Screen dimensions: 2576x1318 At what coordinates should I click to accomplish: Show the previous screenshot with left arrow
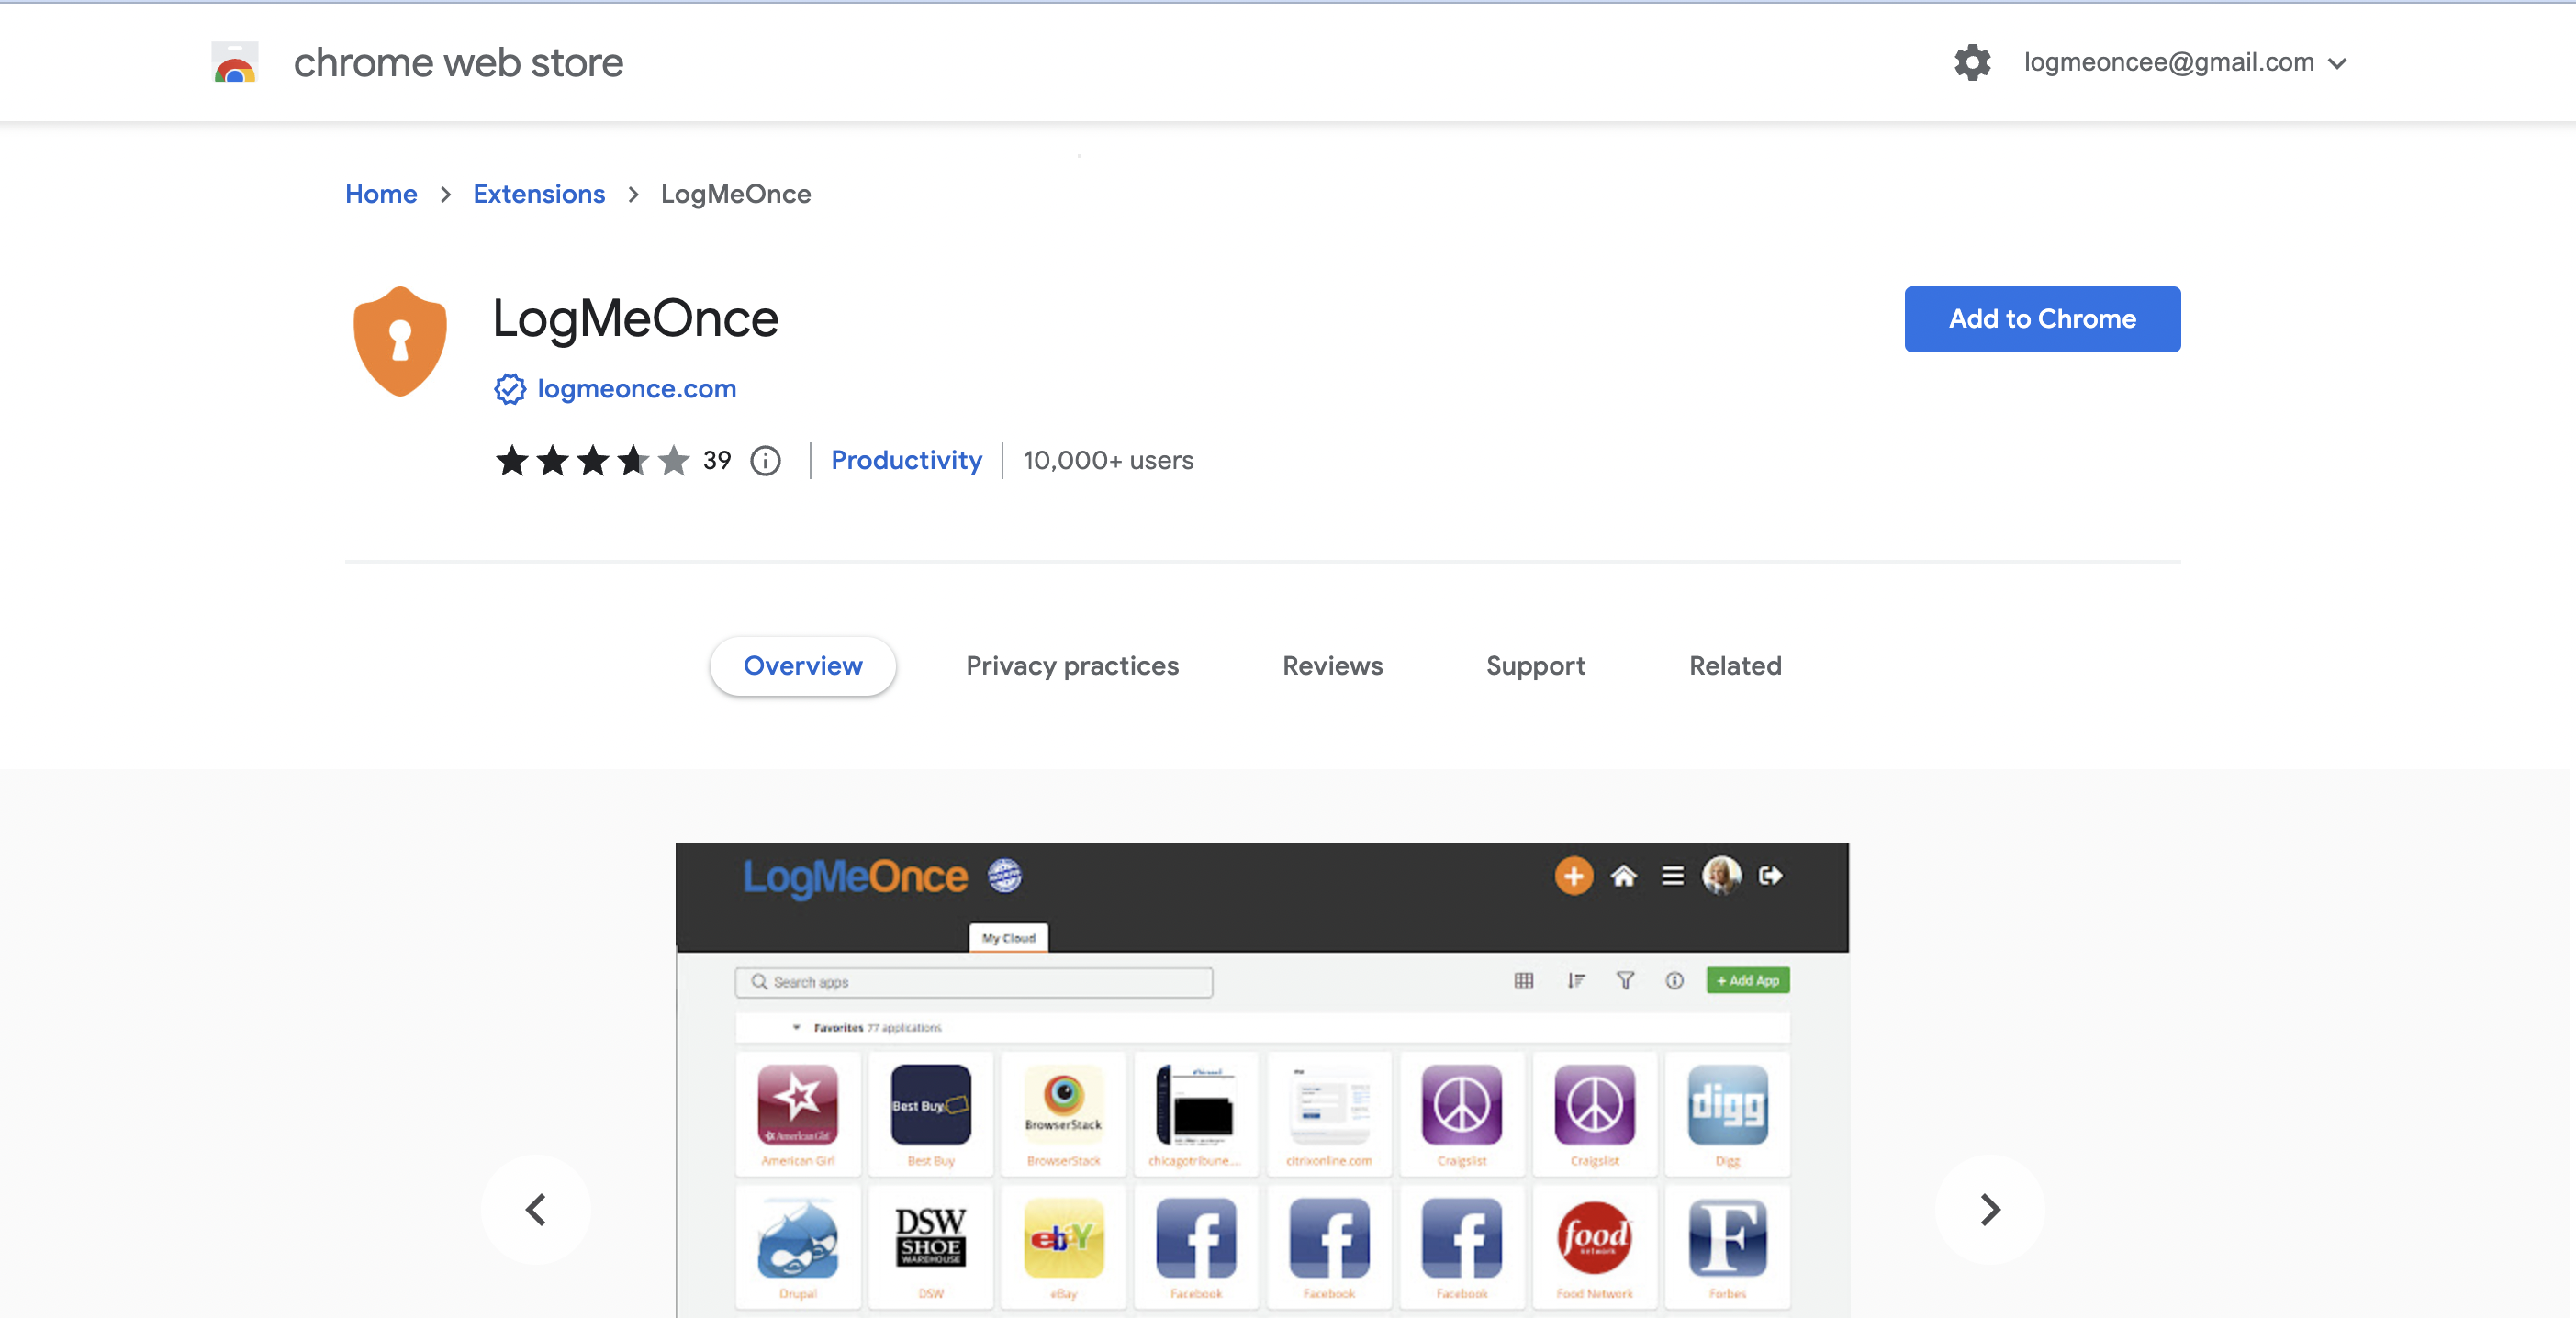[536, 1209]
